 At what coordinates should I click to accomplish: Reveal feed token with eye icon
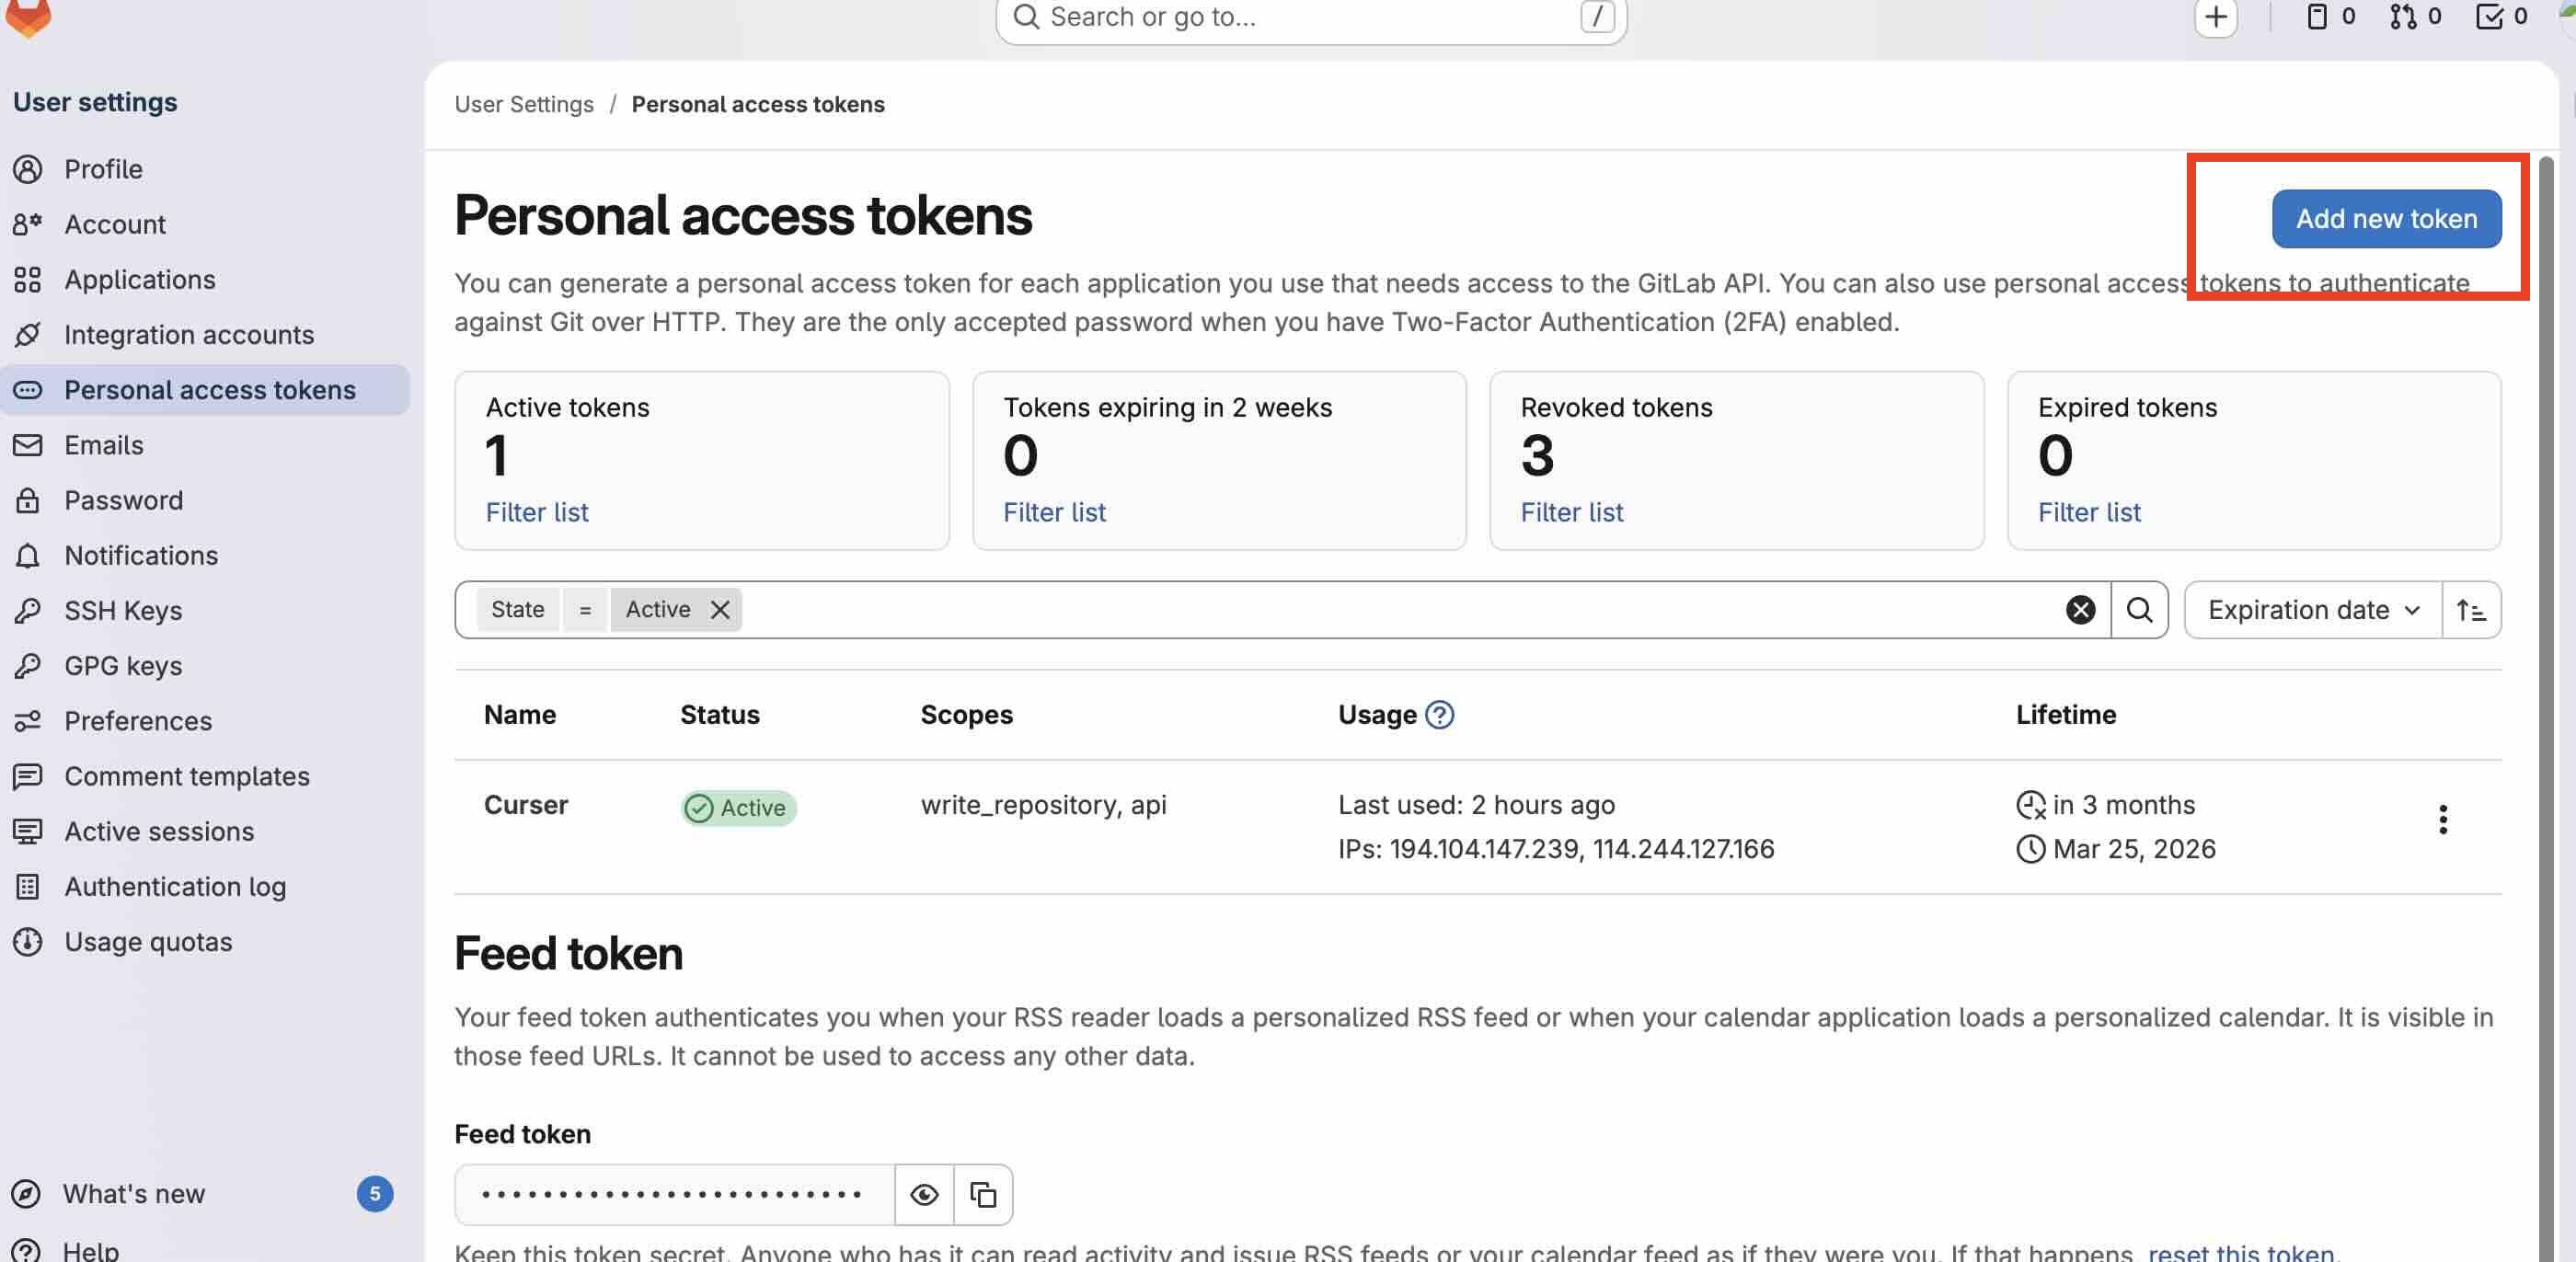[x=924, y=1194]
